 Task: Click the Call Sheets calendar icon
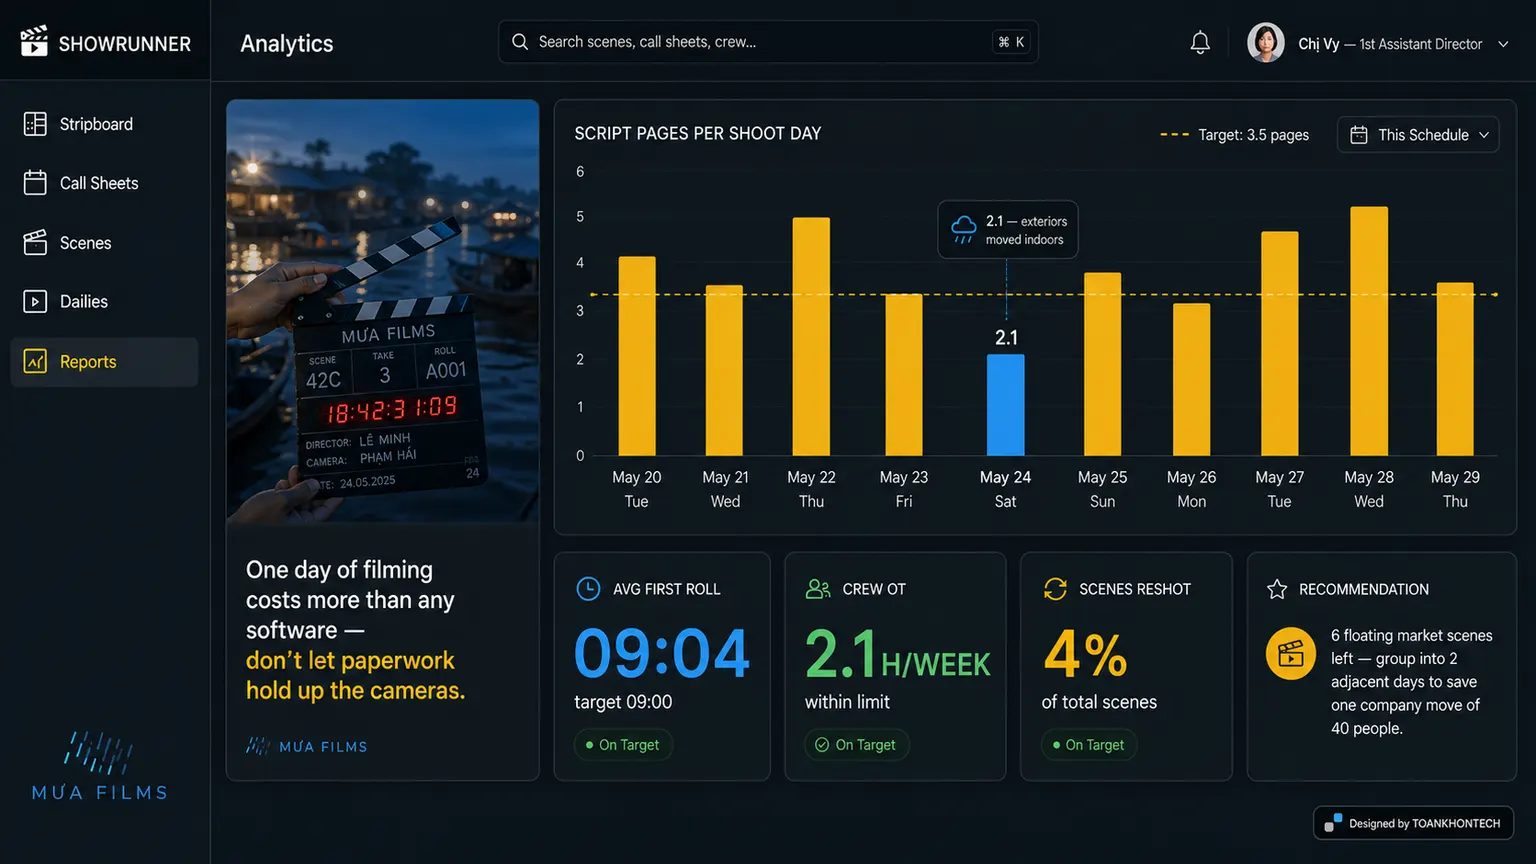tap(35, 183)
